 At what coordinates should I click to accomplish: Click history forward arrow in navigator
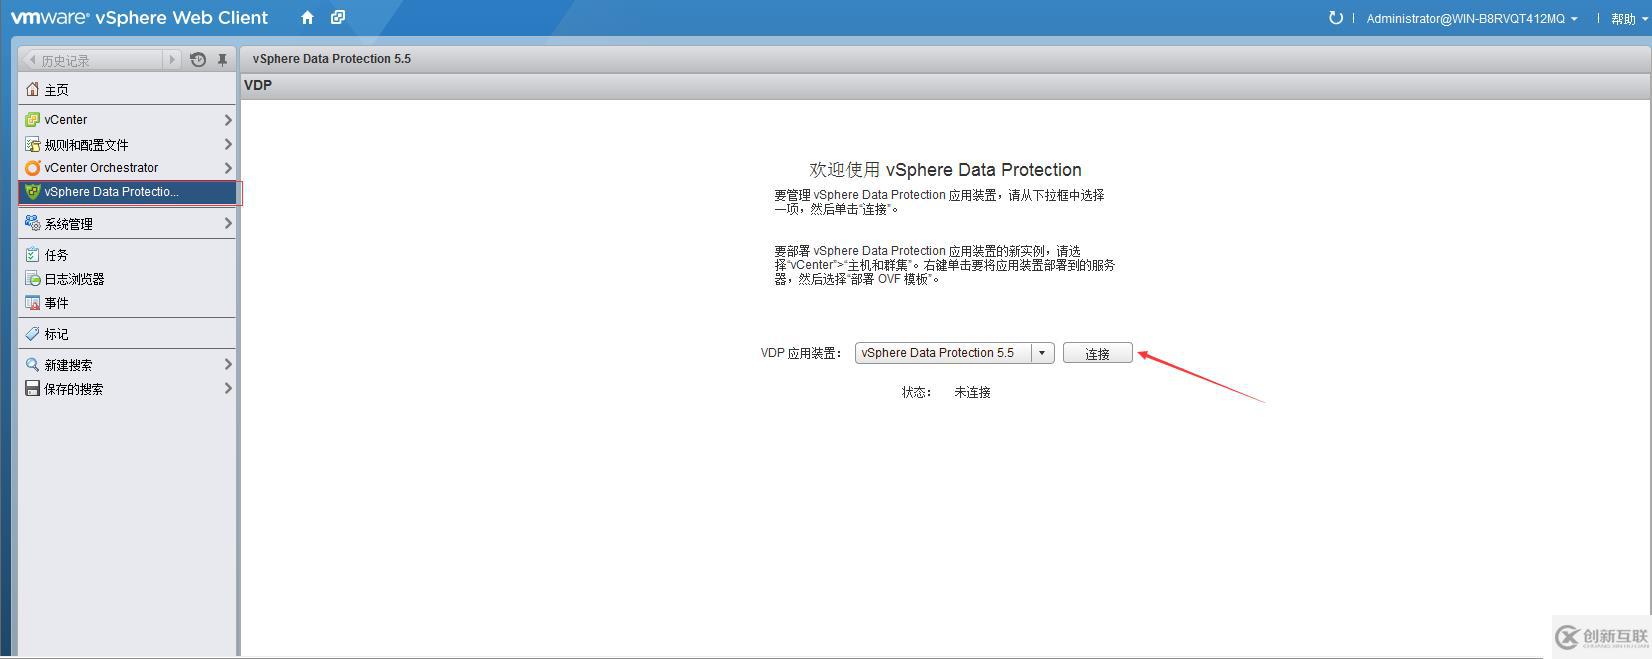(x=172, y=60)
